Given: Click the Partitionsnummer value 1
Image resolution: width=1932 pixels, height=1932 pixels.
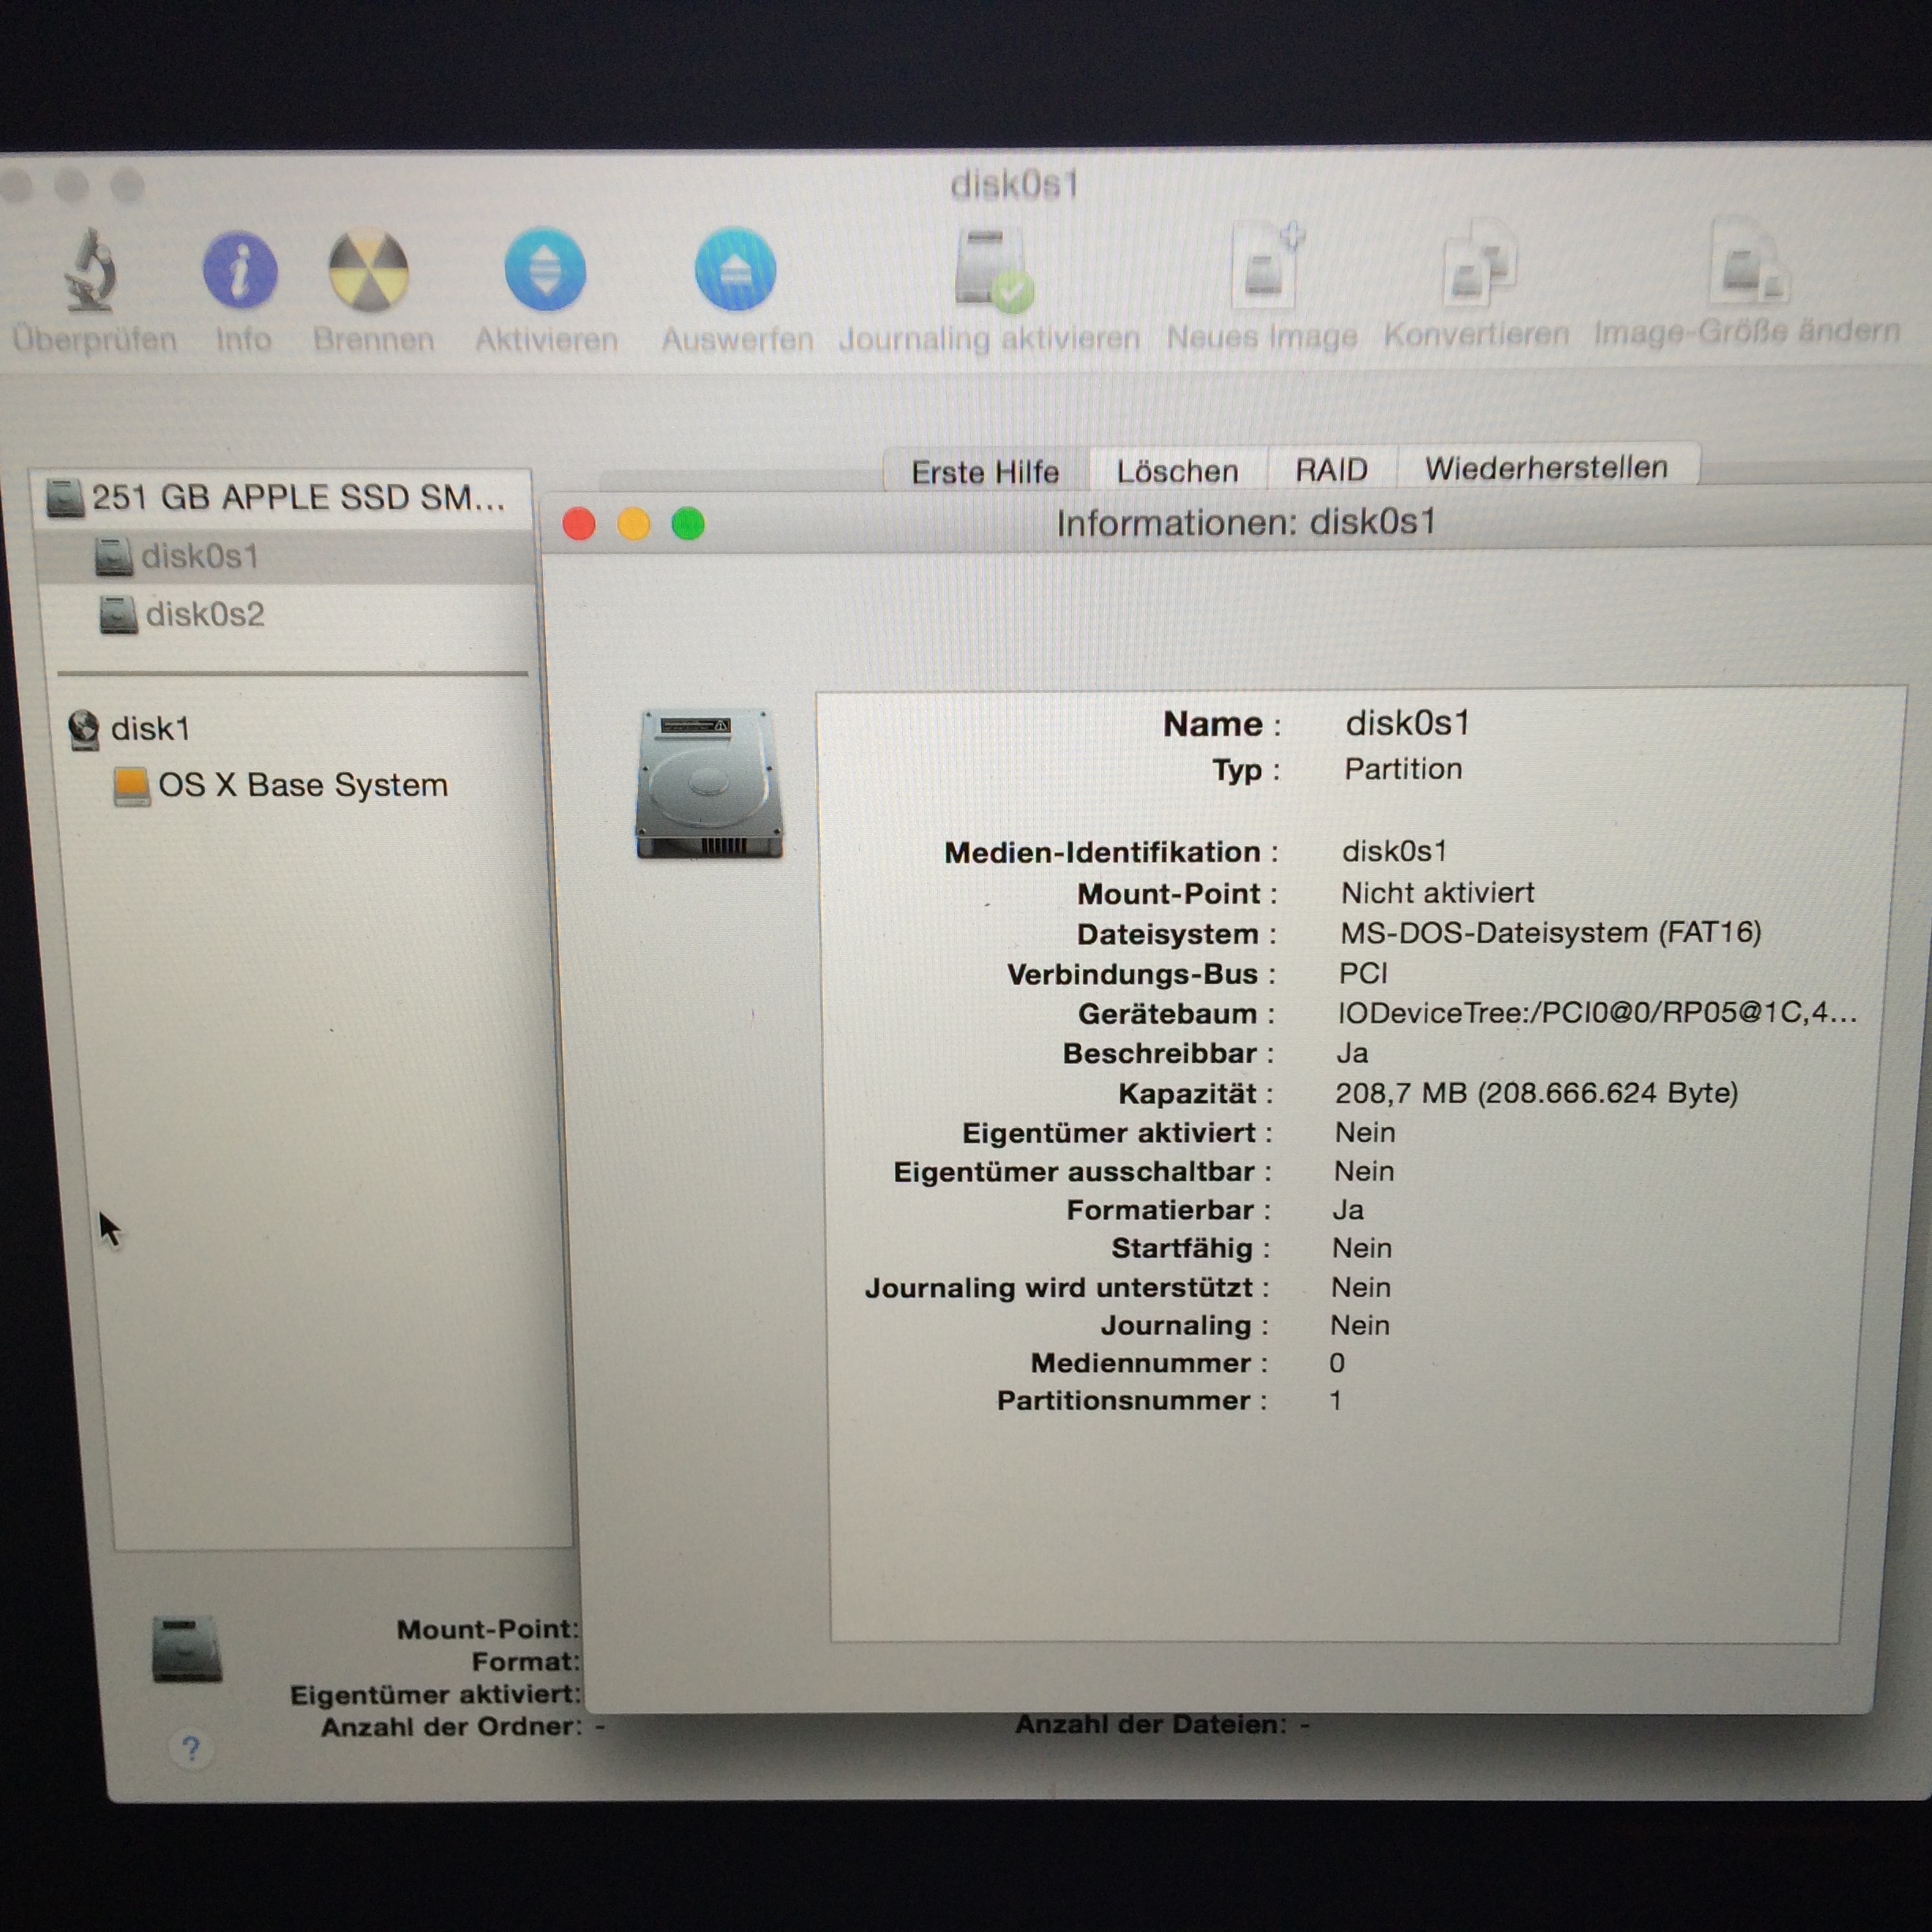Looking at the screenshot, I should pos(1335,1400).
